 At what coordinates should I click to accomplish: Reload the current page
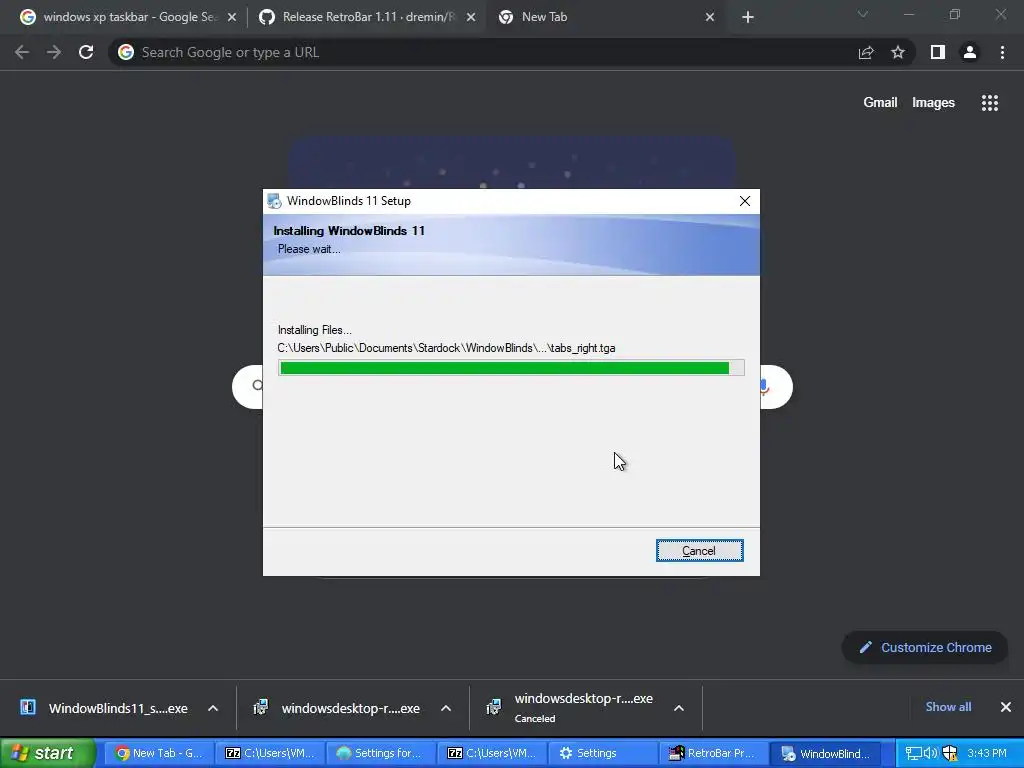pos(86,52)
